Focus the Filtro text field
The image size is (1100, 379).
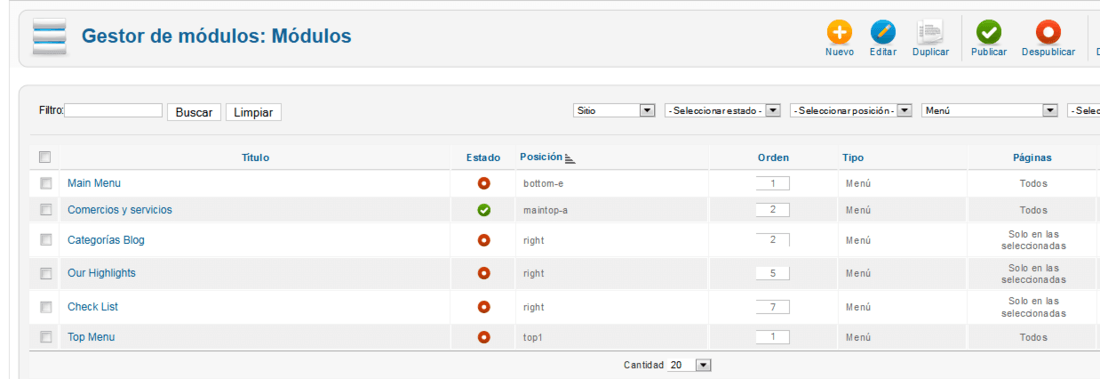coord(114,111)
